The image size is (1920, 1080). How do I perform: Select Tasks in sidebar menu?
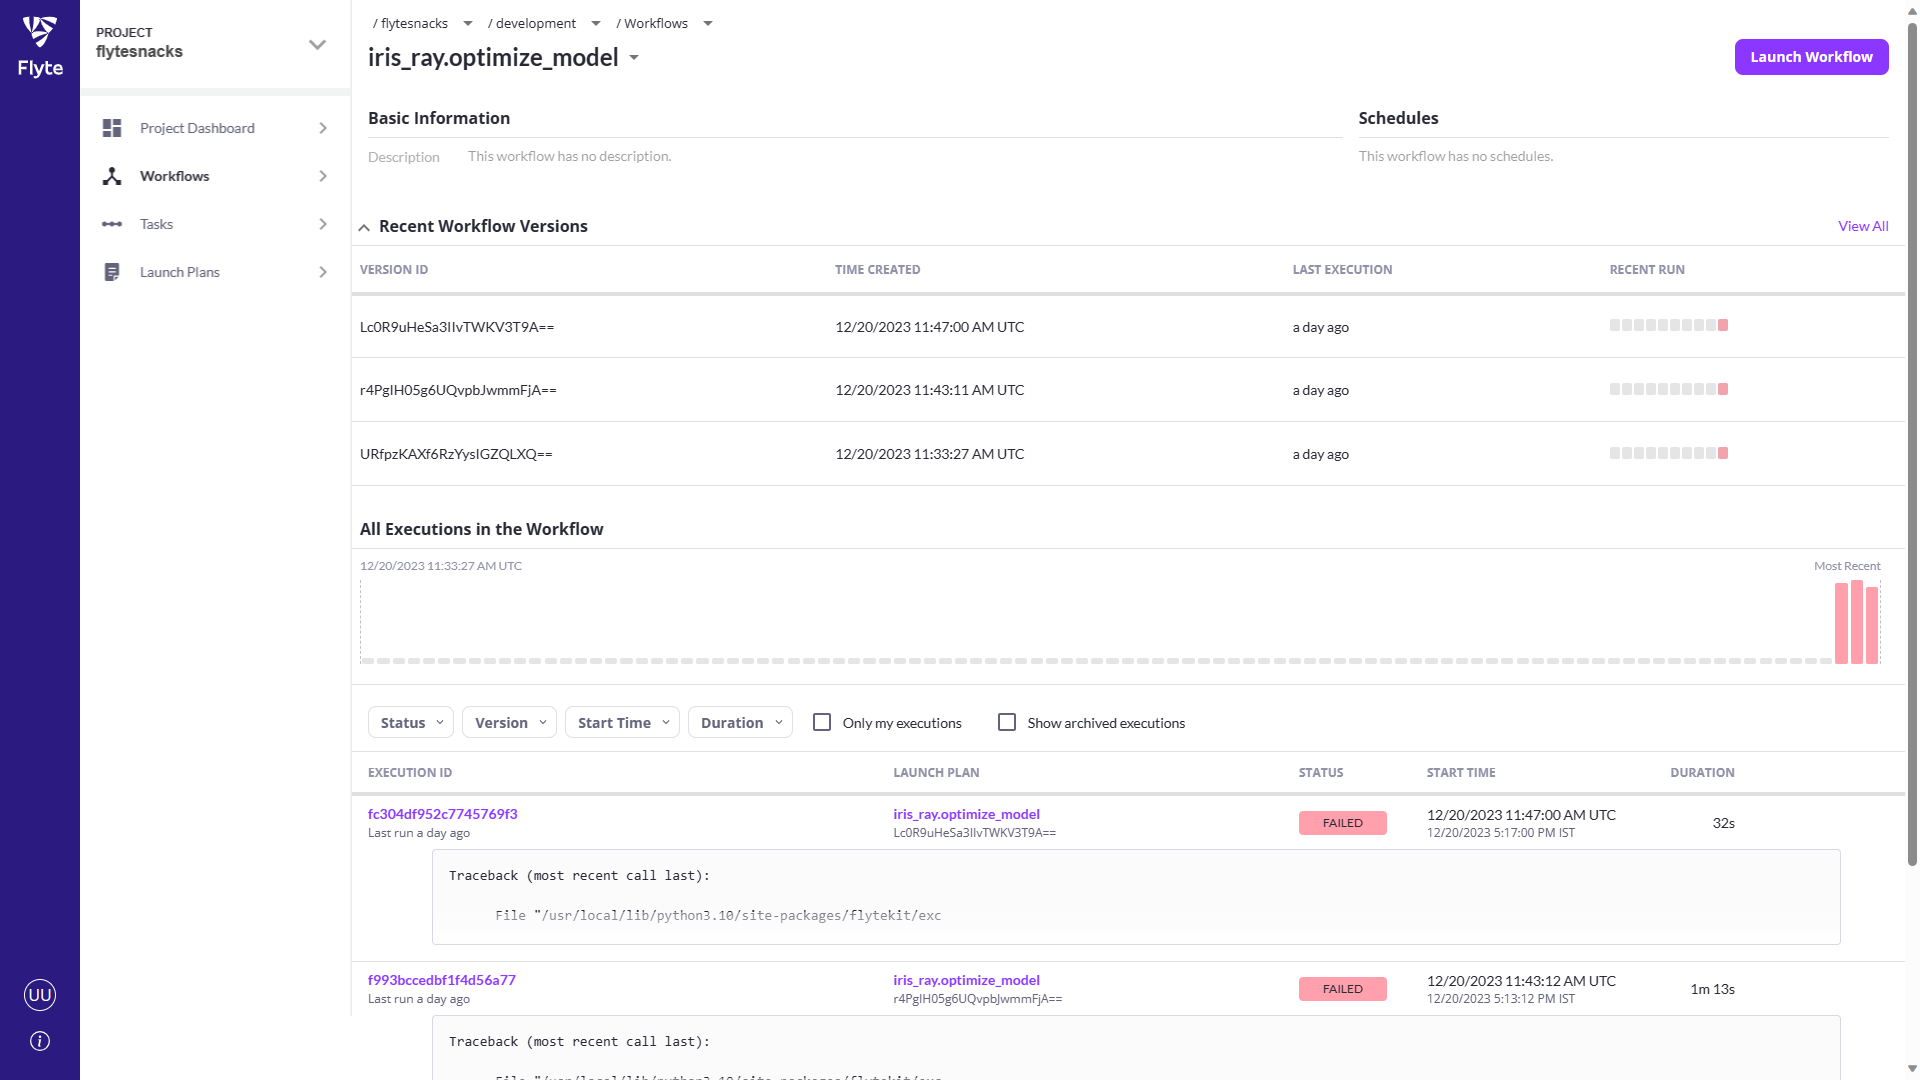point(157,224)
